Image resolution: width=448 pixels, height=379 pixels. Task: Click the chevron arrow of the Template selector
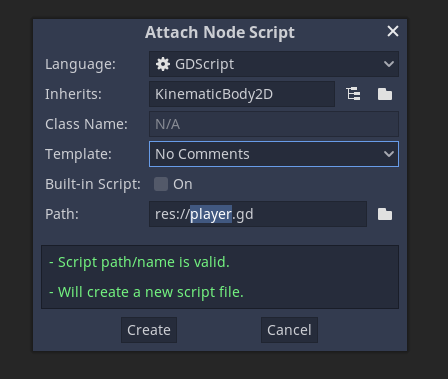coord(389,154)
